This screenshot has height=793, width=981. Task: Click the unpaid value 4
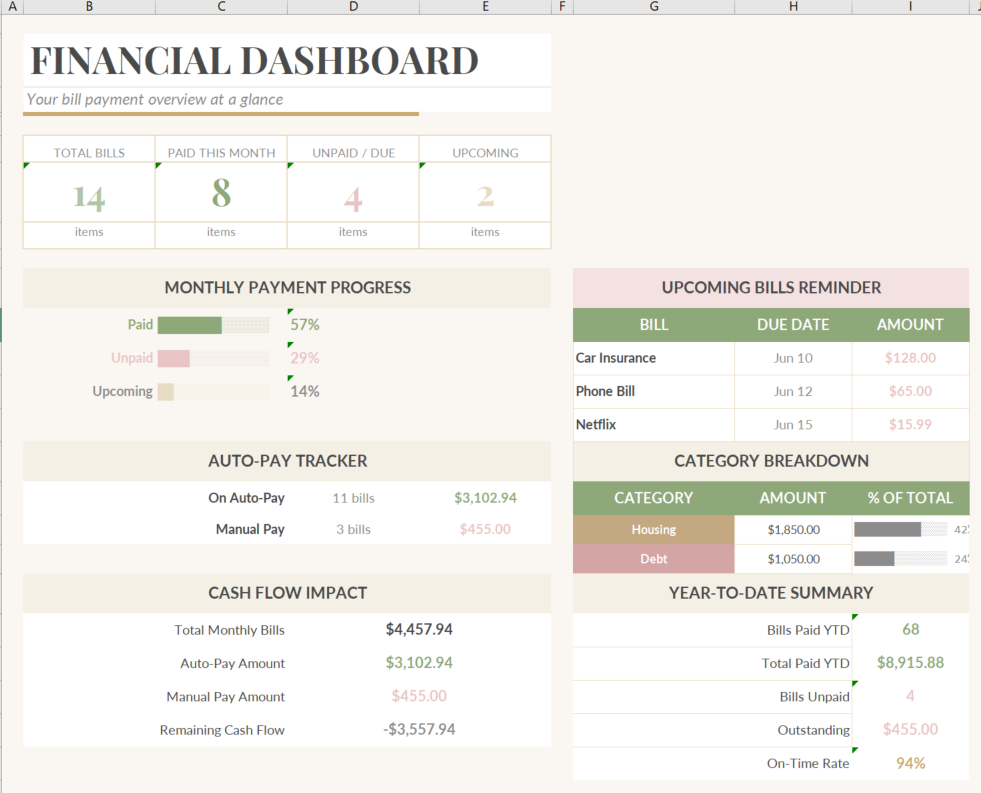[353, 200]
